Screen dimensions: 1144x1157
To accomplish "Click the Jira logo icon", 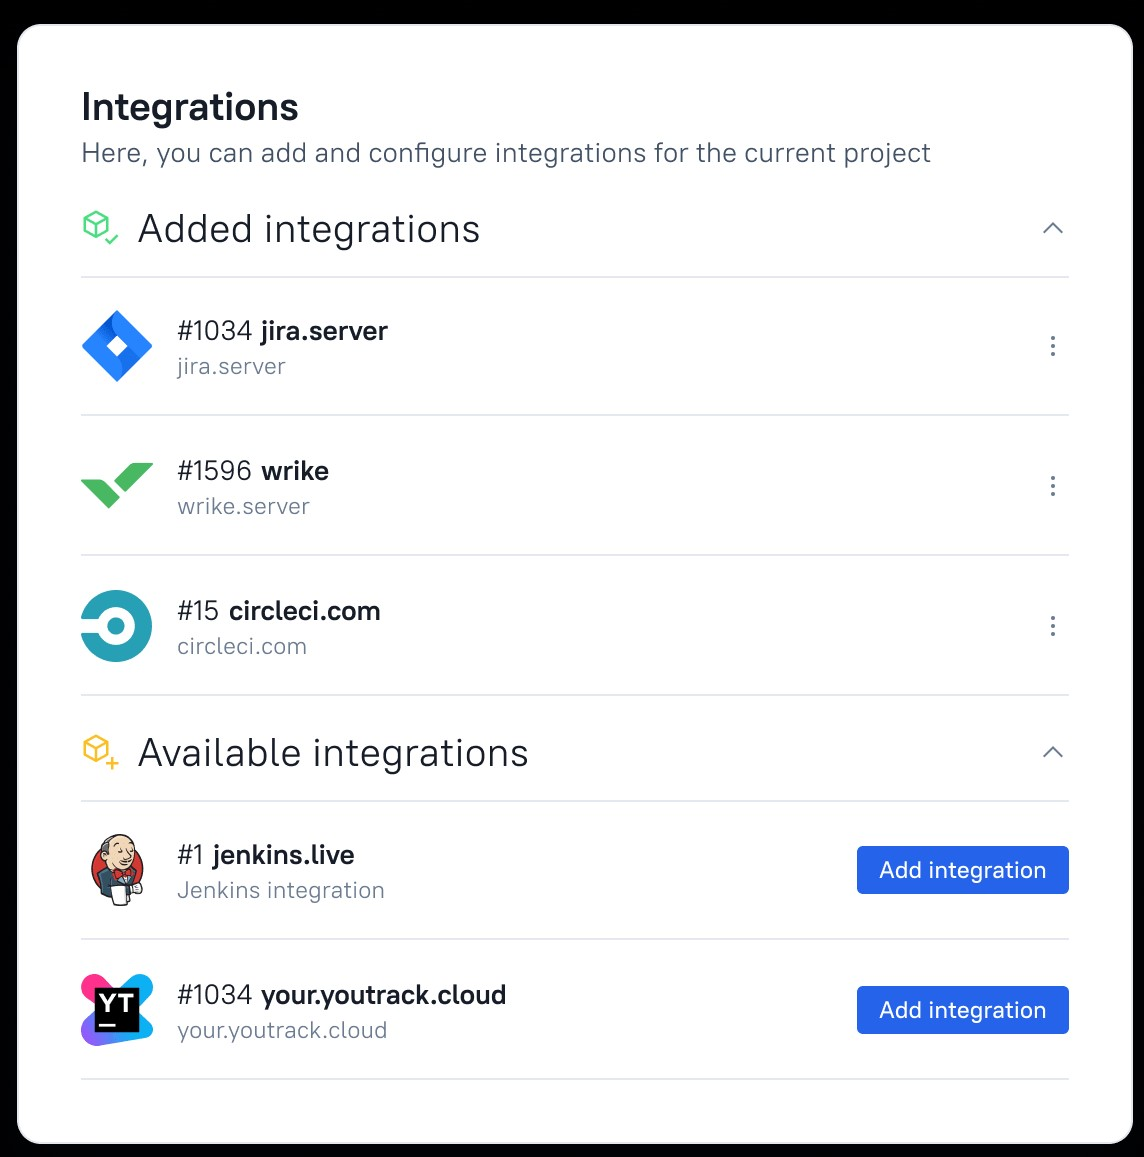I will 117,346.
